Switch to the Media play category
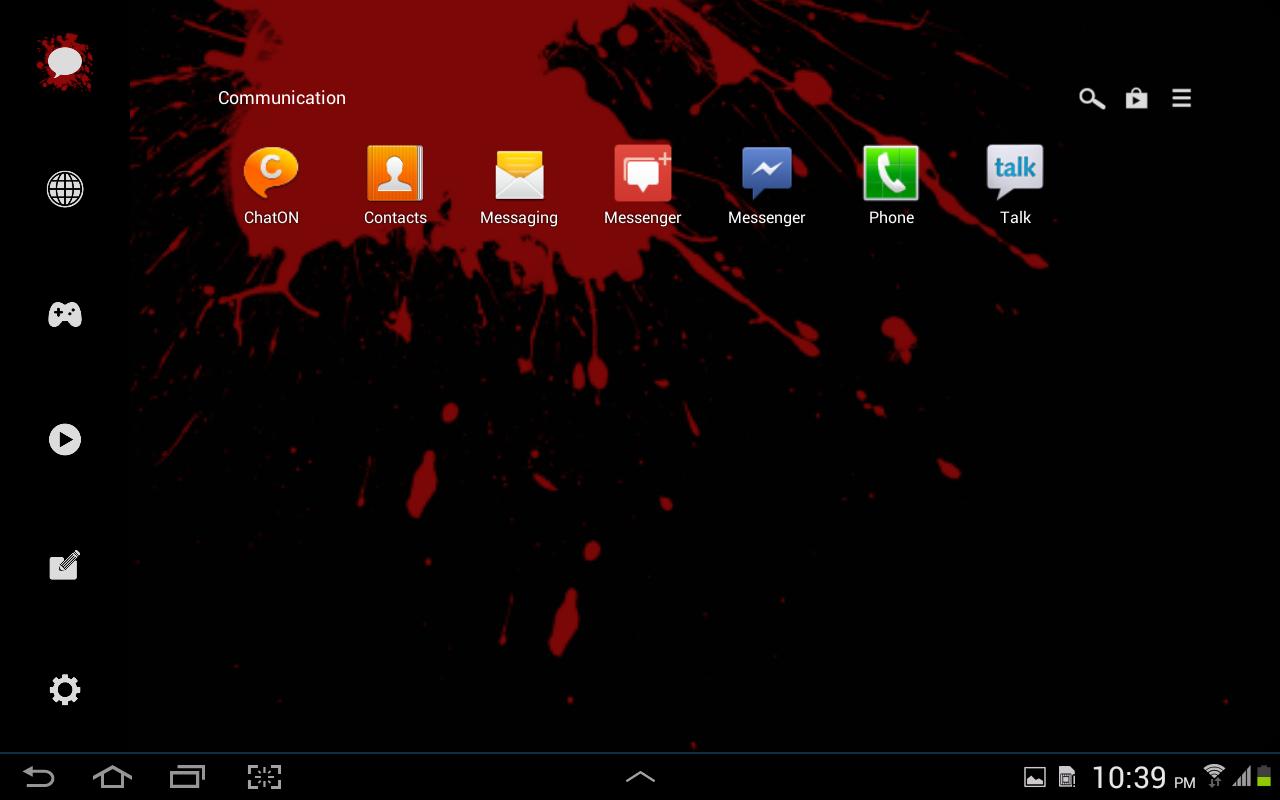 point(65,439)
